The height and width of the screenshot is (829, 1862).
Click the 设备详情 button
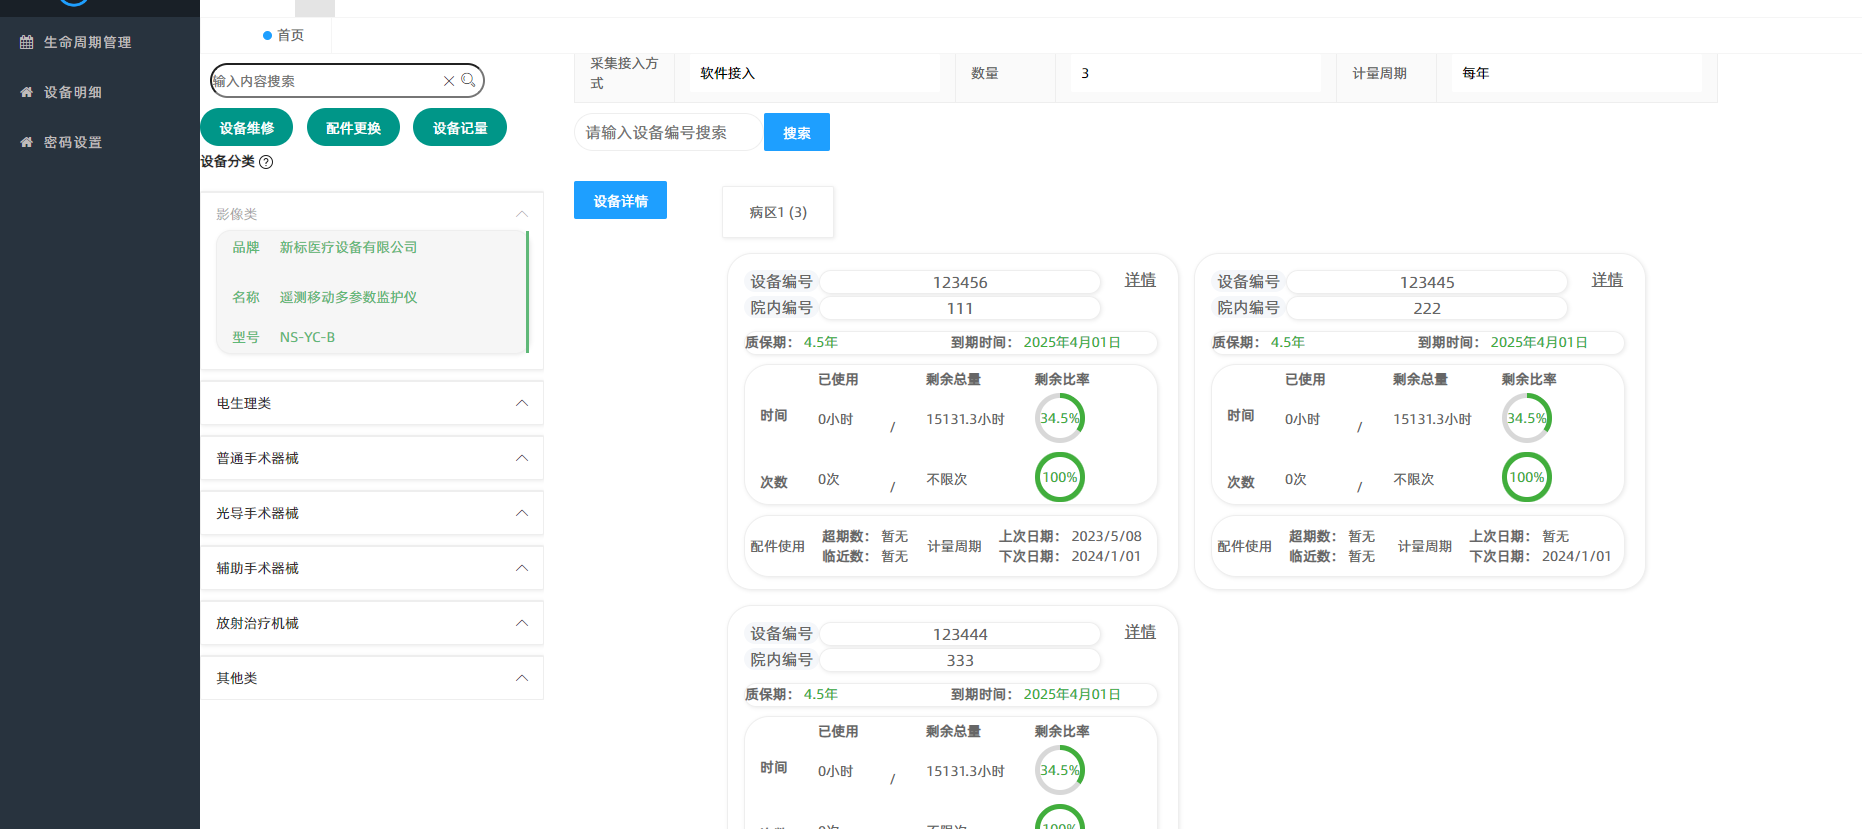pyautogui.click(x=620, y=200)
